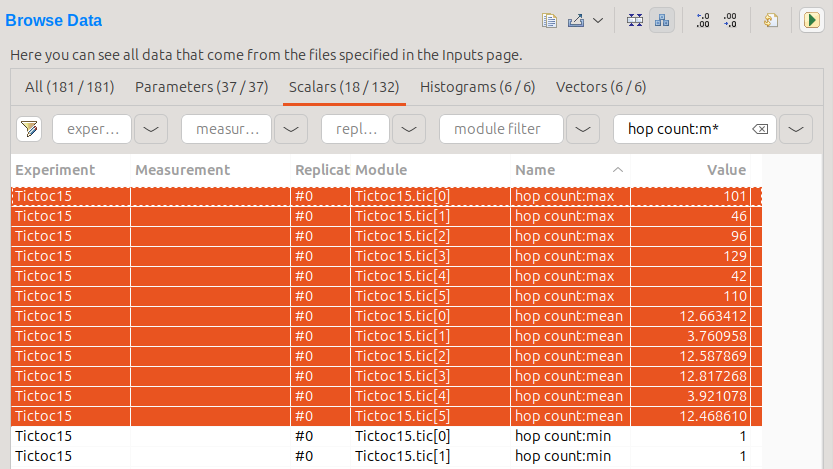Click the Measurement column header

pyautogui.click(x=210, y=170)
